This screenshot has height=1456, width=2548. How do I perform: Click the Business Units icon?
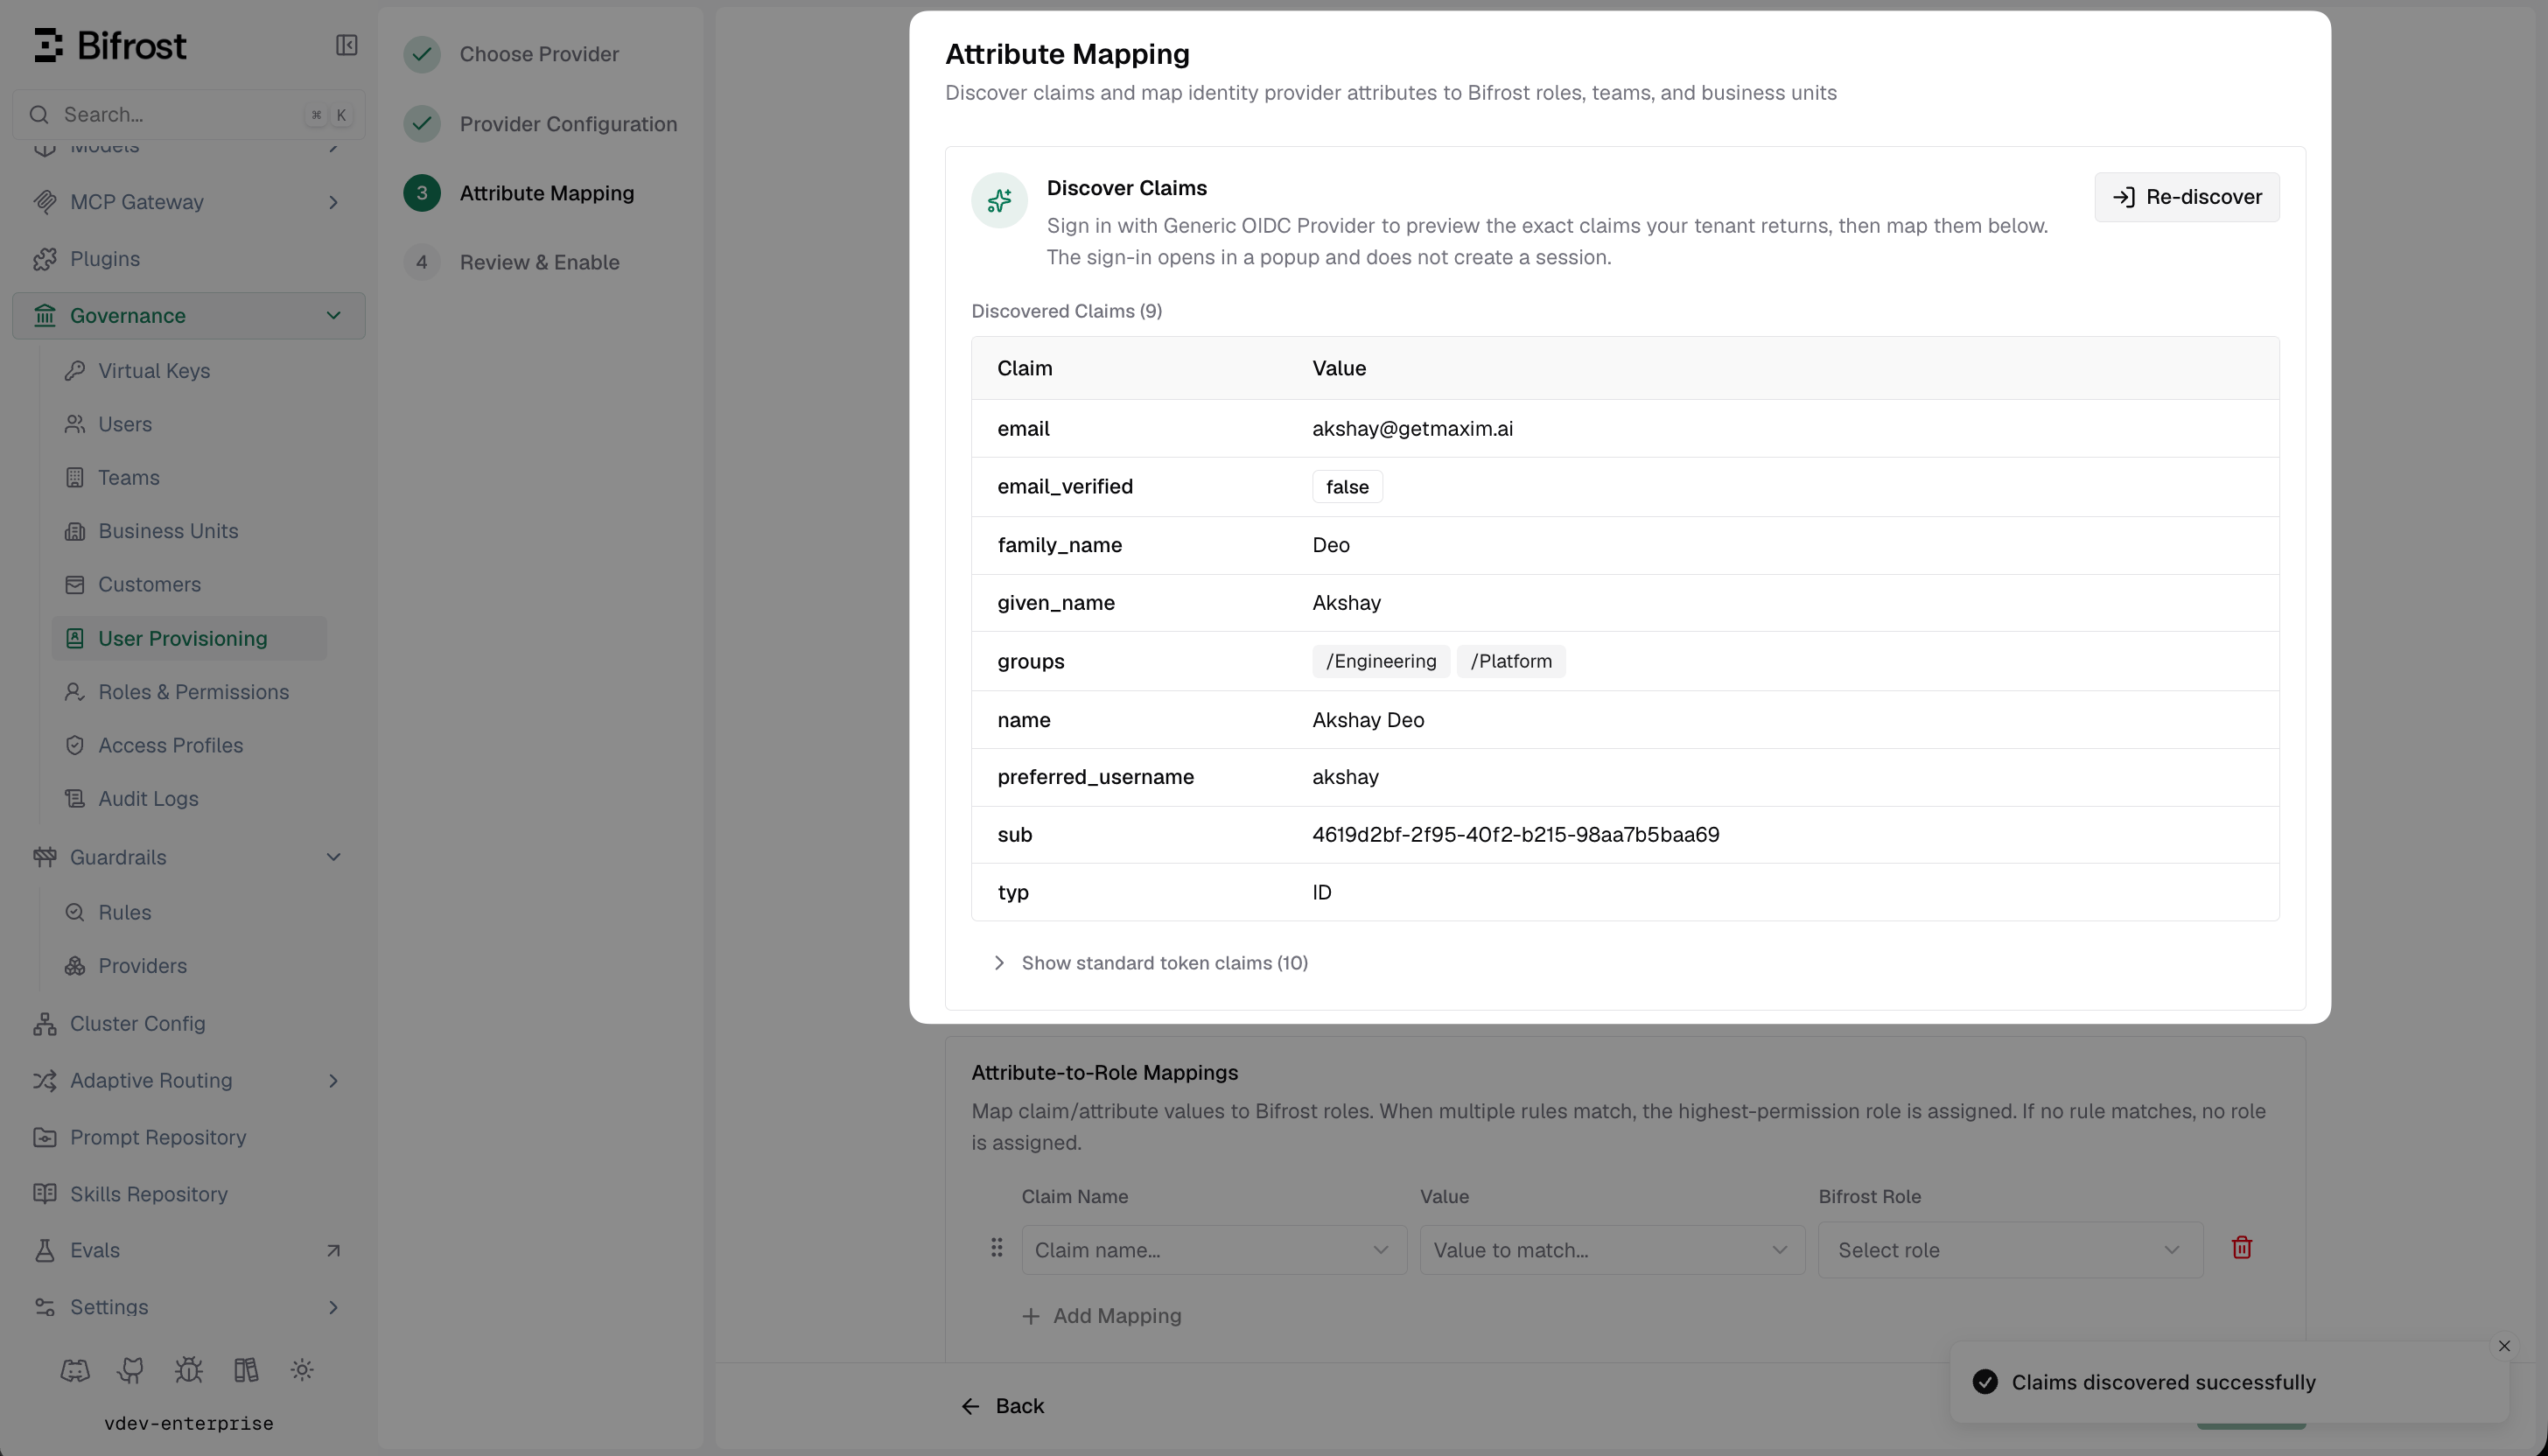click(75, 531)
